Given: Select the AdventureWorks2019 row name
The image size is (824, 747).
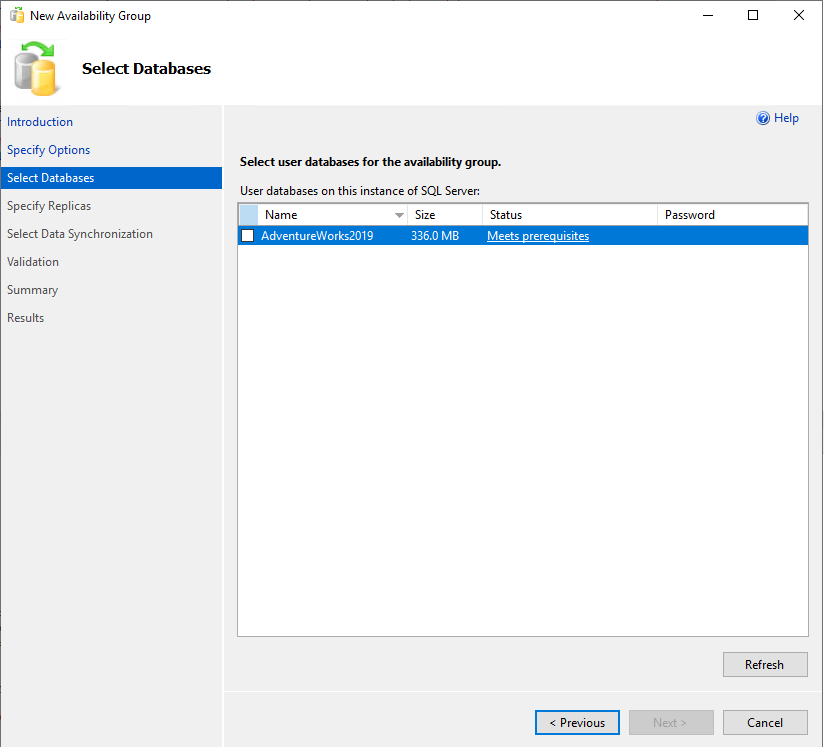Looking at the screenshot, I should pos(316,236).
